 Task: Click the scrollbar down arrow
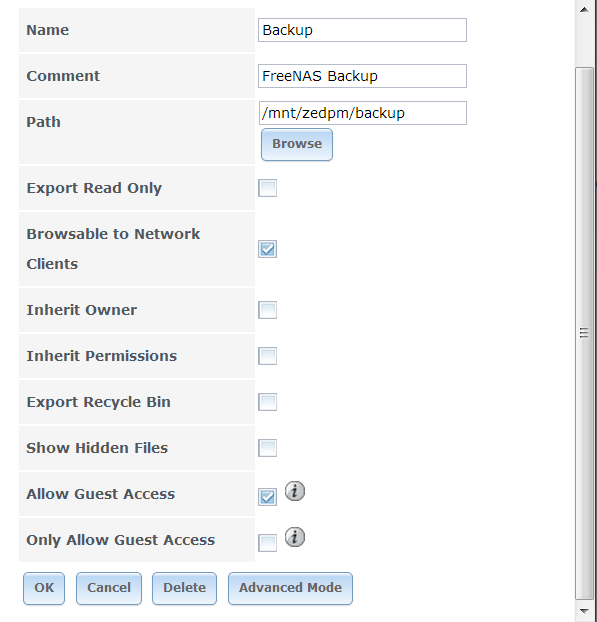tap(584, 611)
